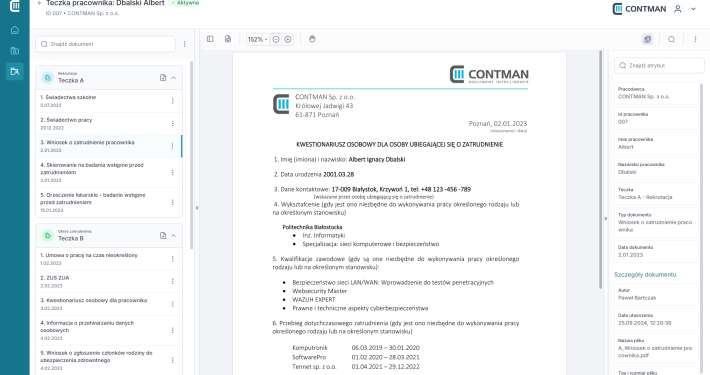Collapse the Teczka B section
The image size is (710, 375).
tap(173, 236)
